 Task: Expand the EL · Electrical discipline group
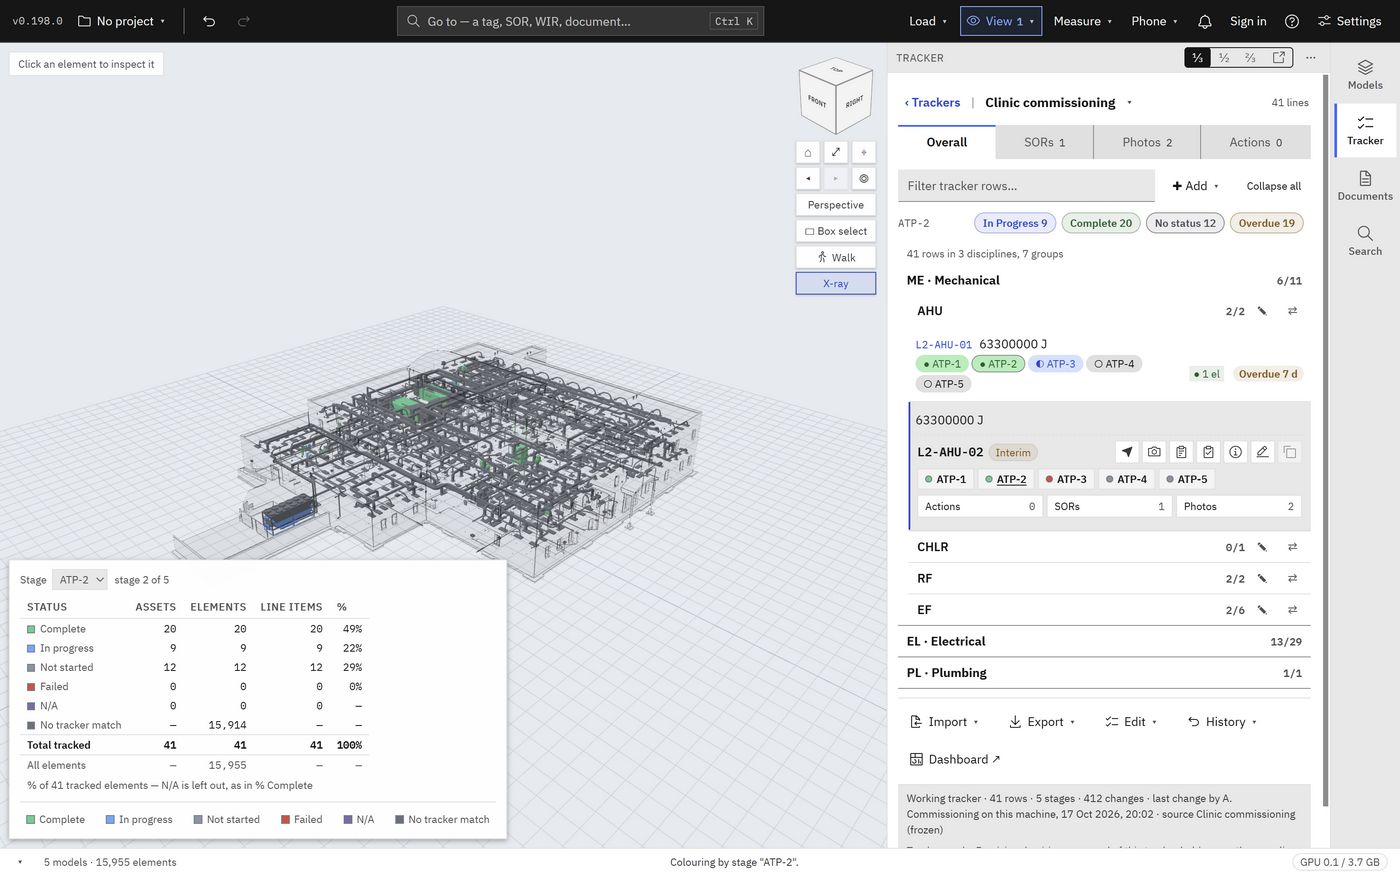click(1104, 642)
